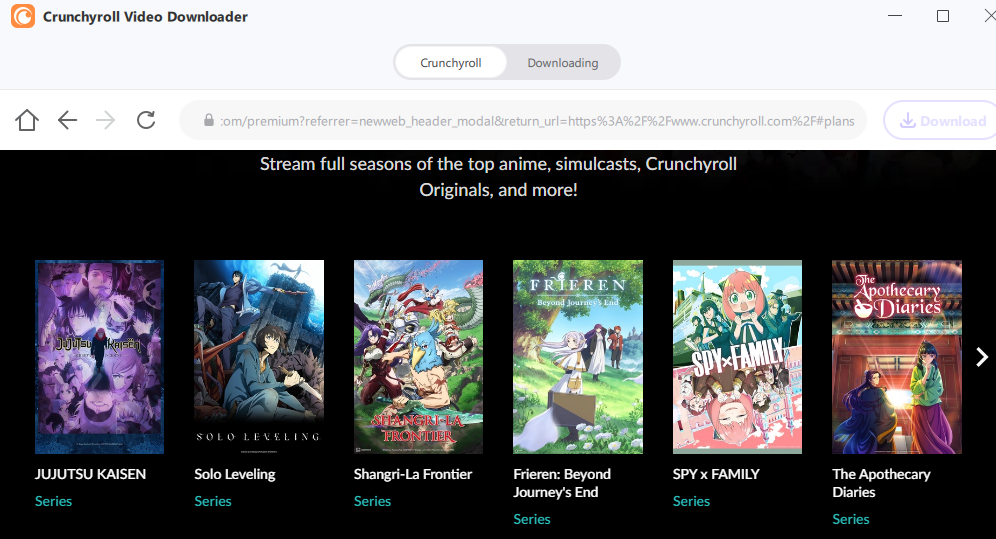
Task: Show next titles with carousel right chevron
Action: click(982, 357)
